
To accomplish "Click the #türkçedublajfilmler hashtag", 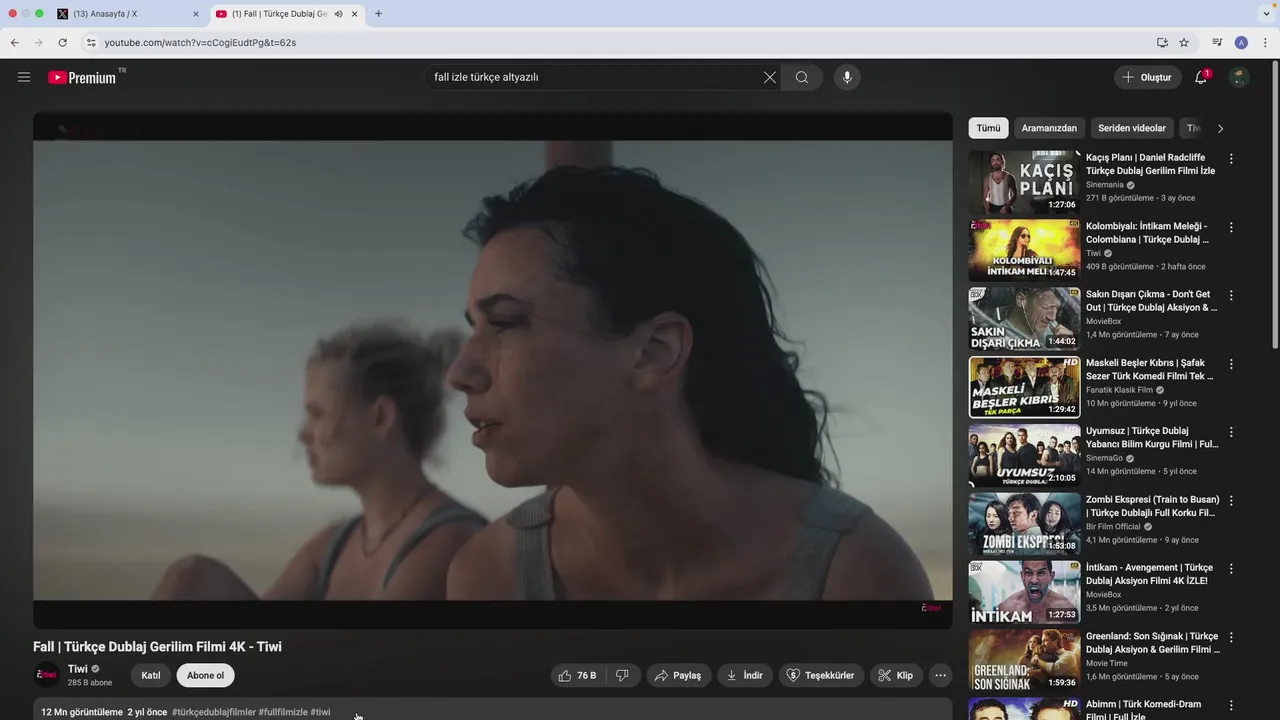I will click(213, 712).
